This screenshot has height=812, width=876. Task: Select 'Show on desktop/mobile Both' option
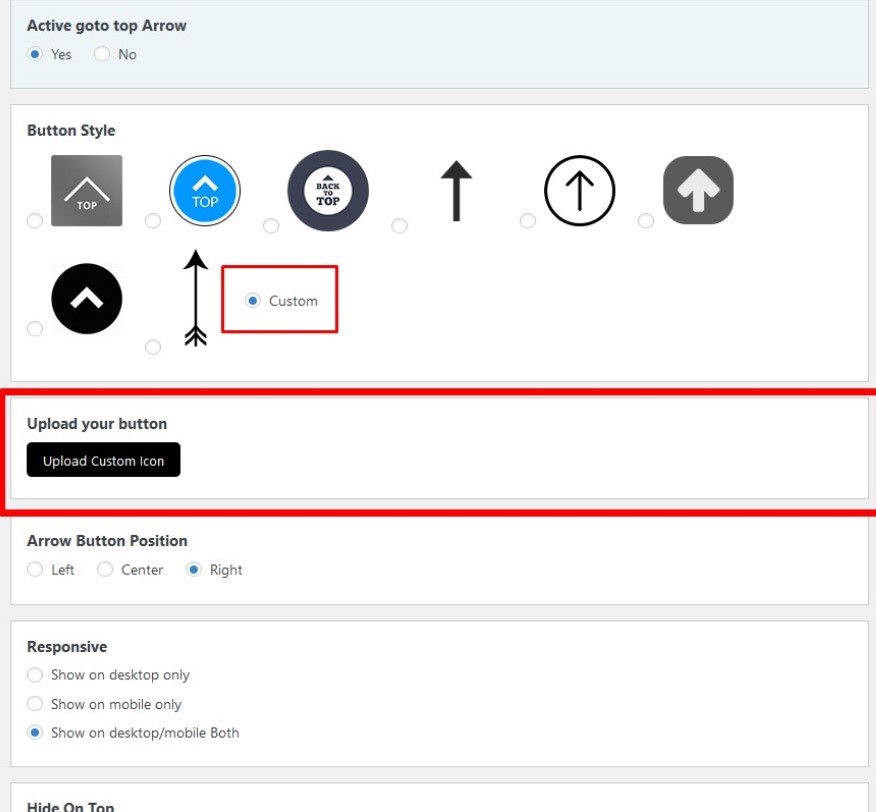click(x=35, y=733)
